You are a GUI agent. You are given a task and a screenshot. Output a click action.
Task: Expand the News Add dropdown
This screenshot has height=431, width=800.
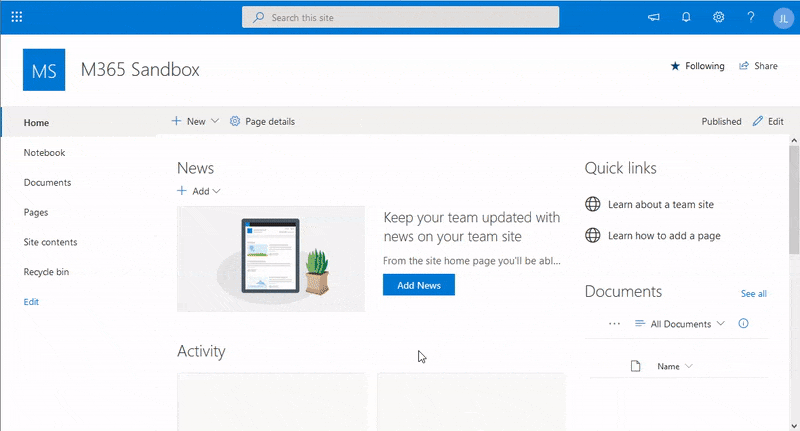click(198, 191)
